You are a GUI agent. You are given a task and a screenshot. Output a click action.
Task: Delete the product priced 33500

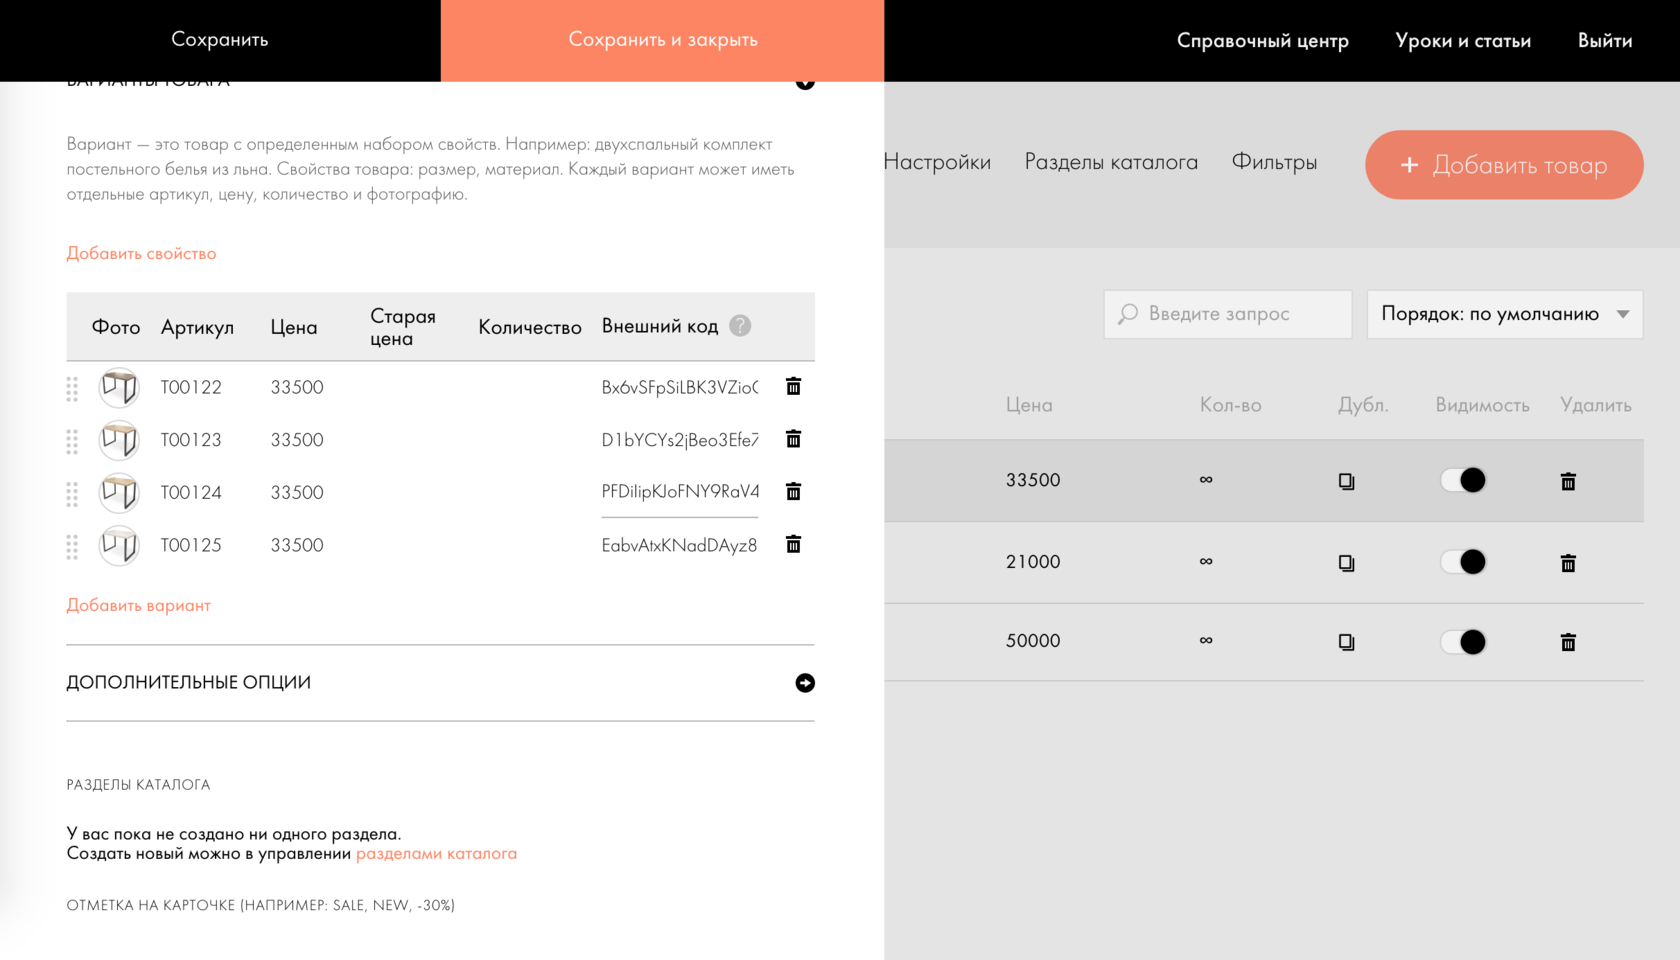(x=1568, y=481)
